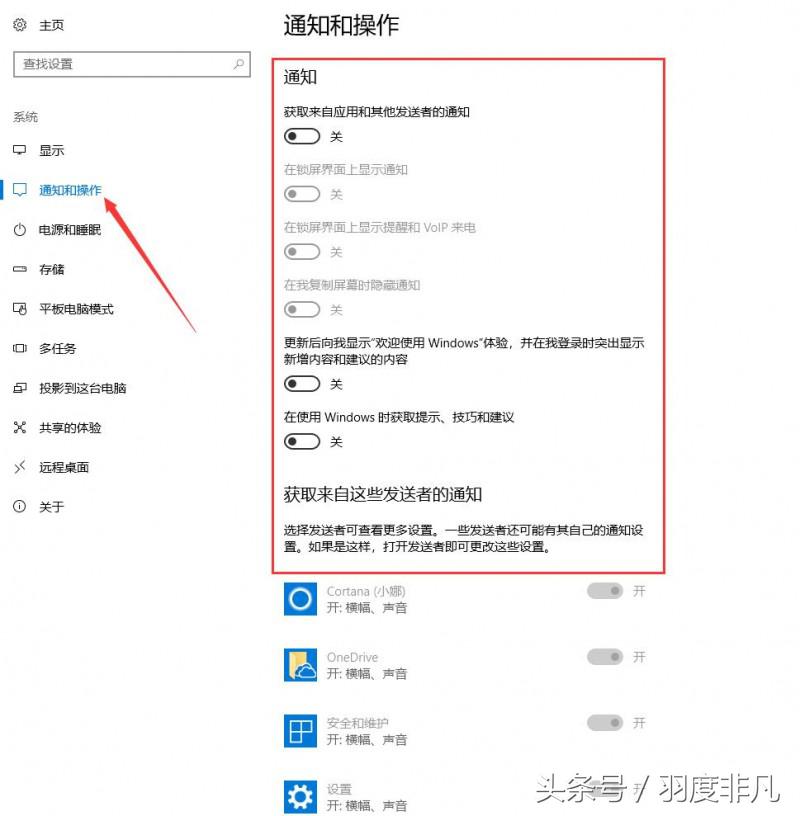Image resolution: width=800 pixels, height=816 pixels.
Task: Click the Cortana (小娜) circular app icon
Action: tap(300, 598)
